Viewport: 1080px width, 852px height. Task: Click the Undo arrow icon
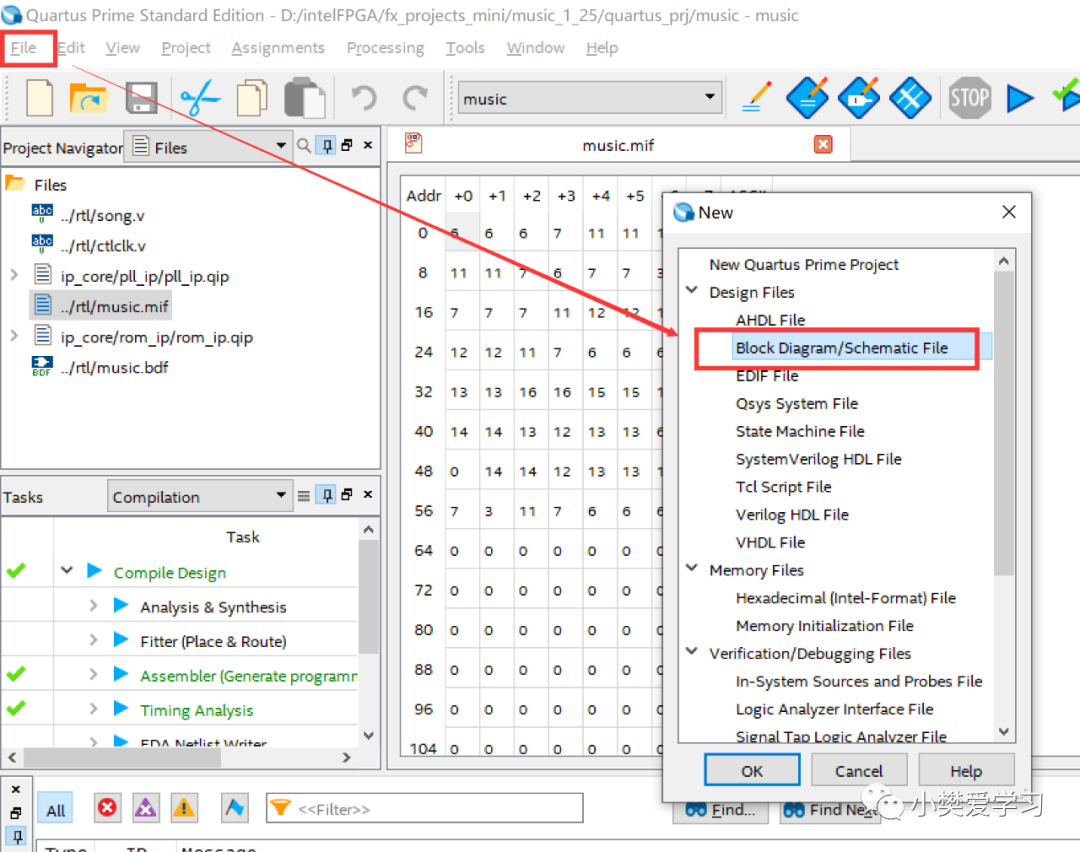364,98
